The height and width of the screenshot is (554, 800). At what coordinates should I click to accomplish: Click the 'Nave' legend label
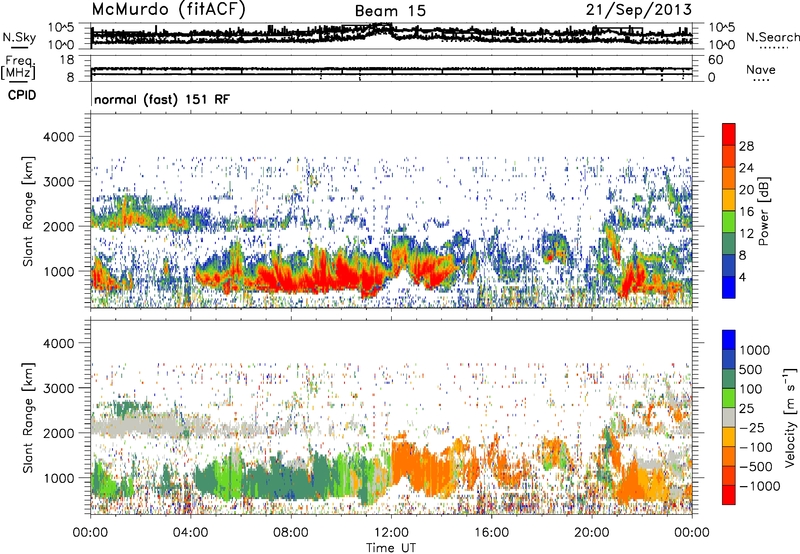click(x=760, y=70)
